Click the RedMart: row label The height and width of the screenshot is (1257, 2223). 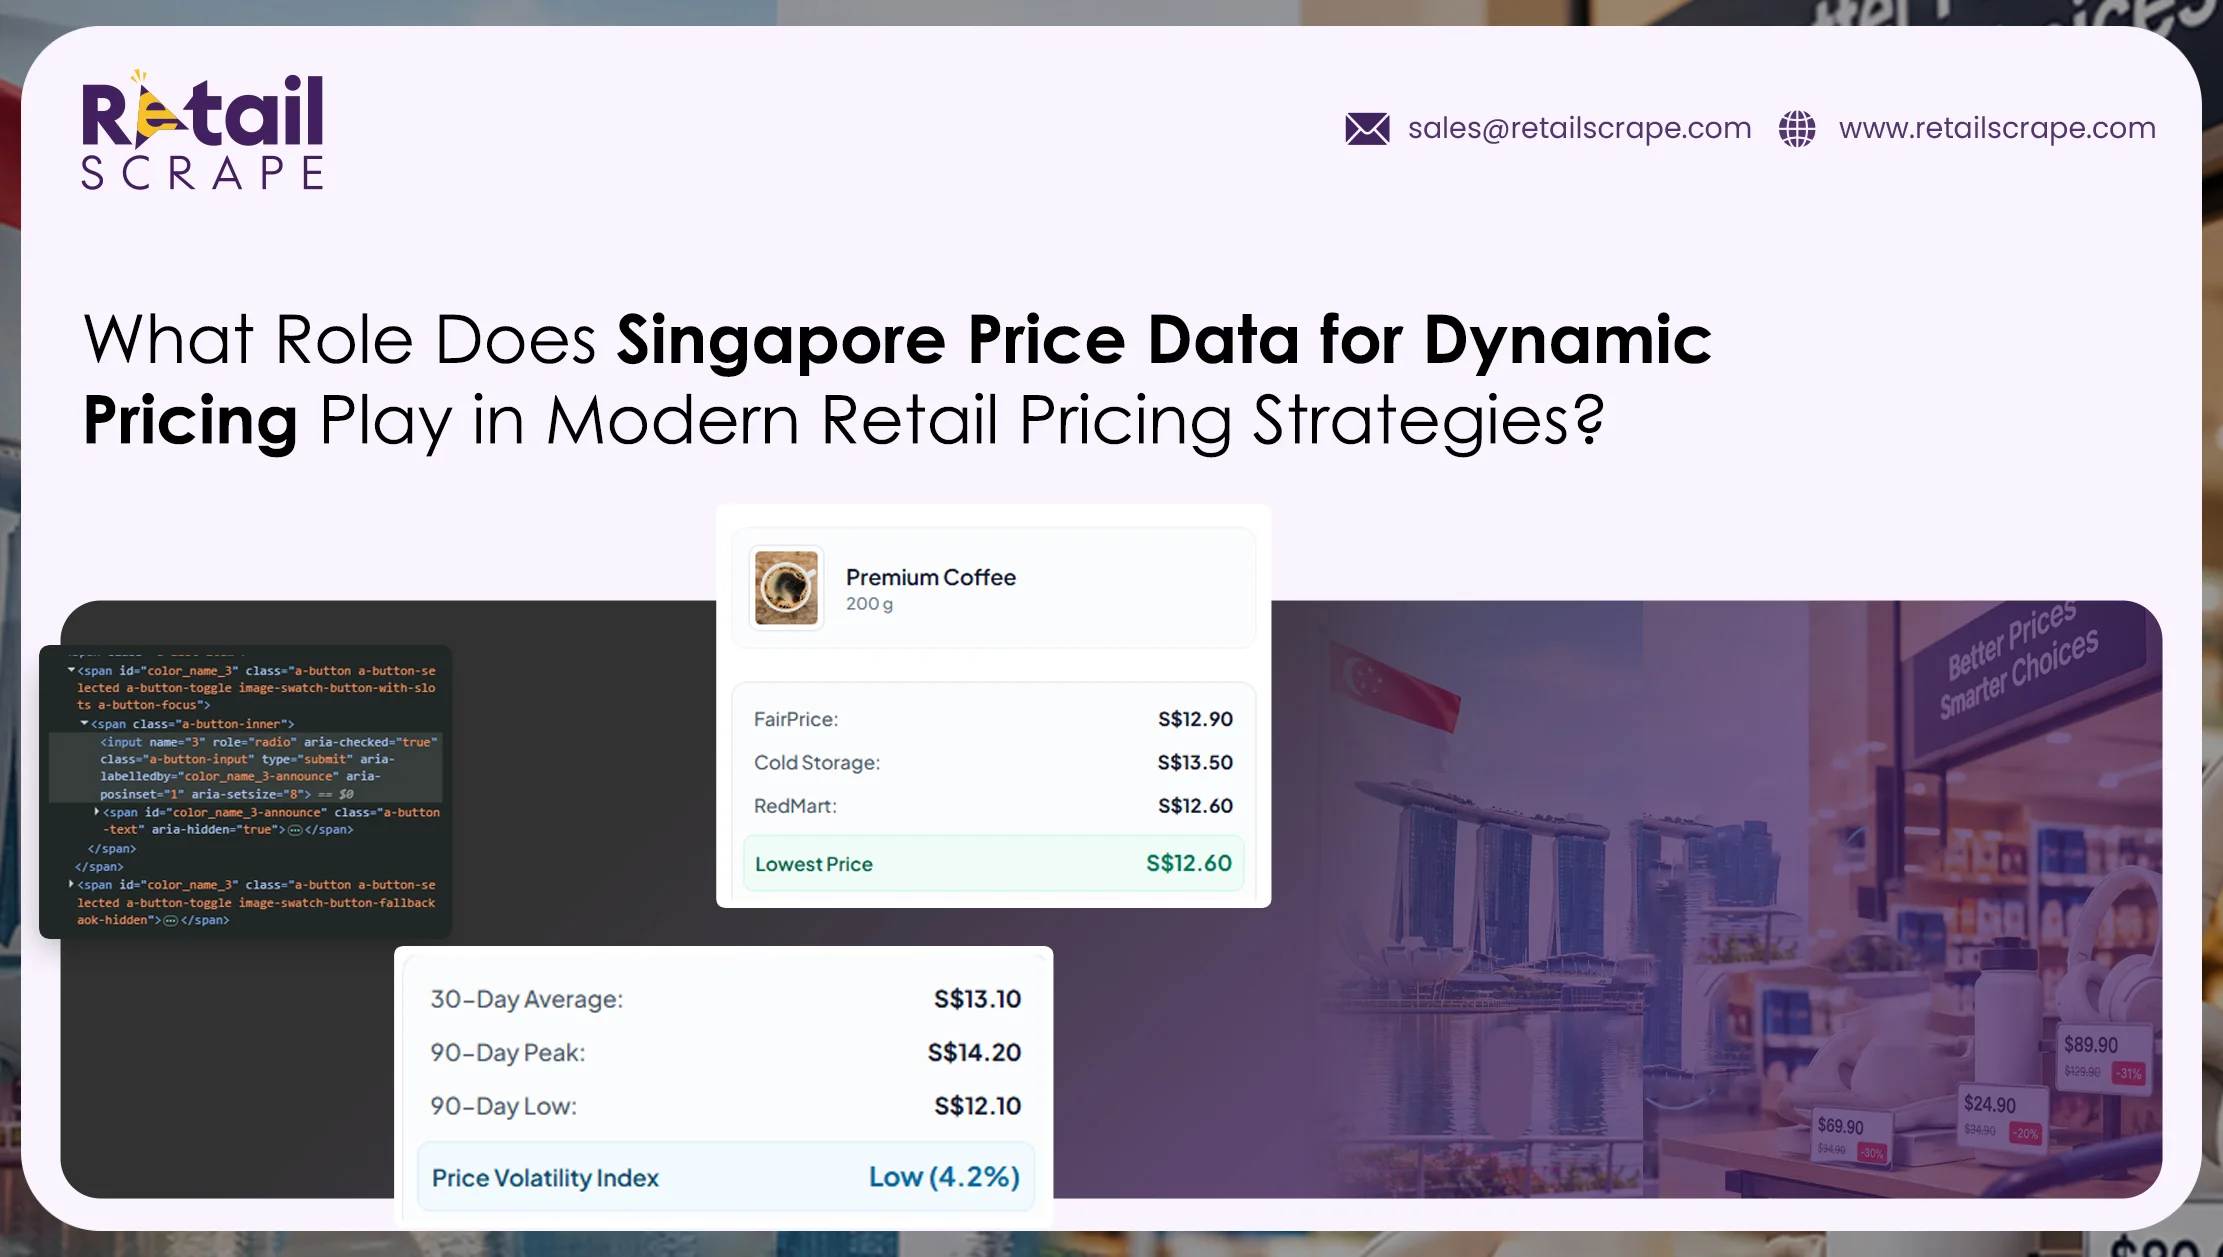point(795,806)
